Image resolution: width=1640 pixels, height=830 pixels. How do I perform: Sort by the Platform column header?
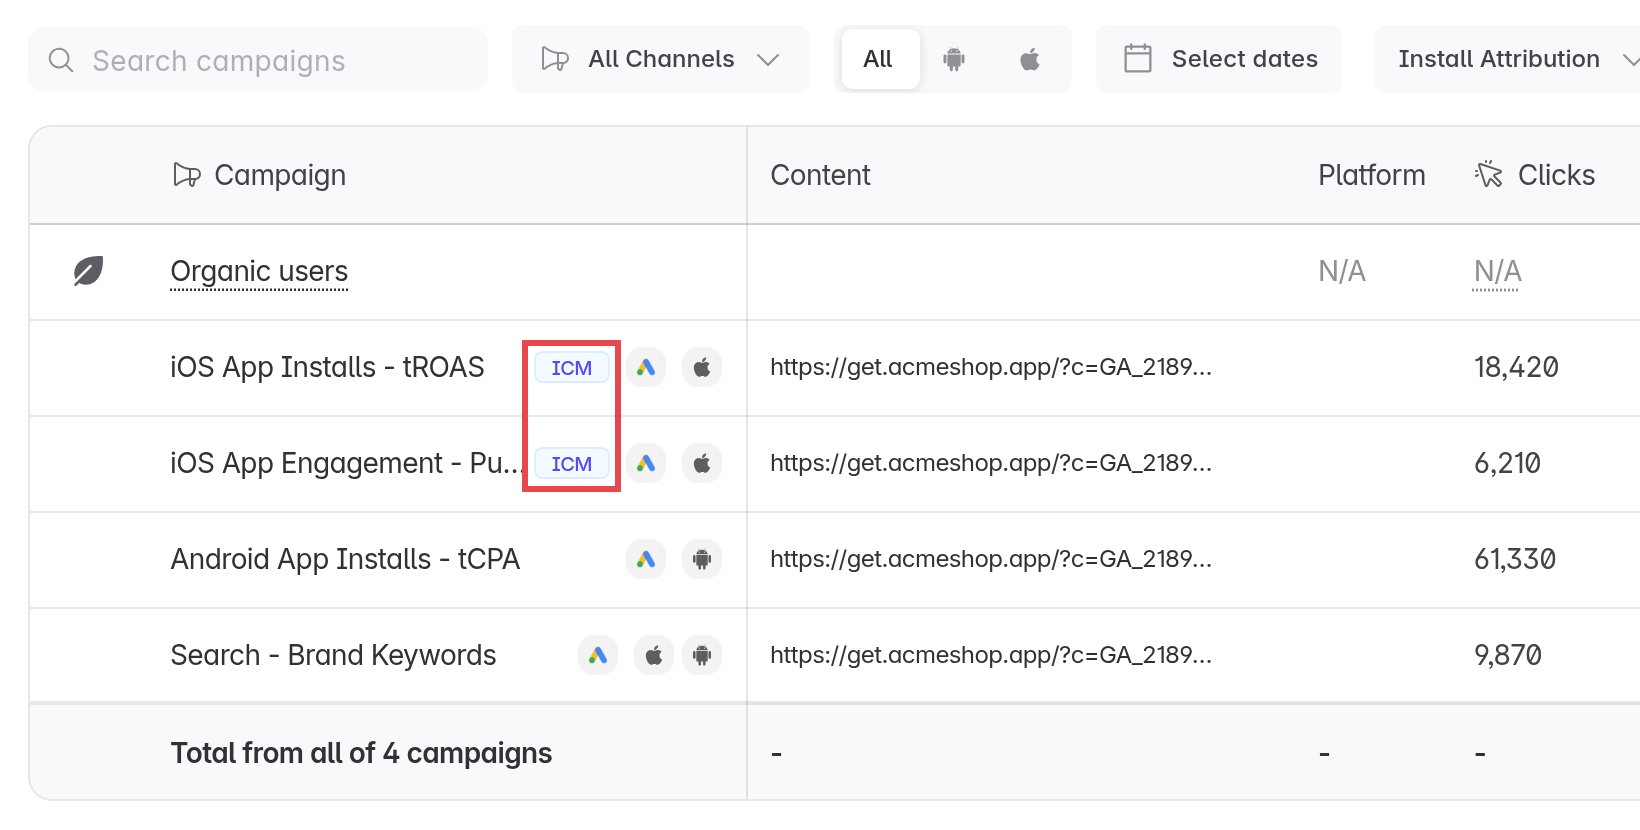pyautogui.click(x=1372, y=175)
